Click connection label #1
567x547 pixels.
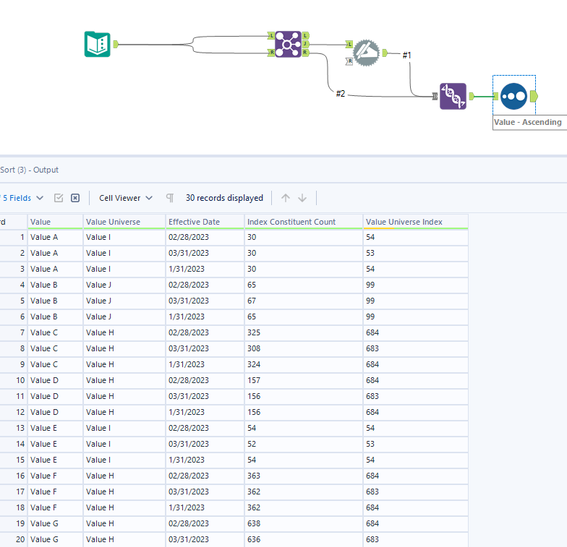click(407, 55)
